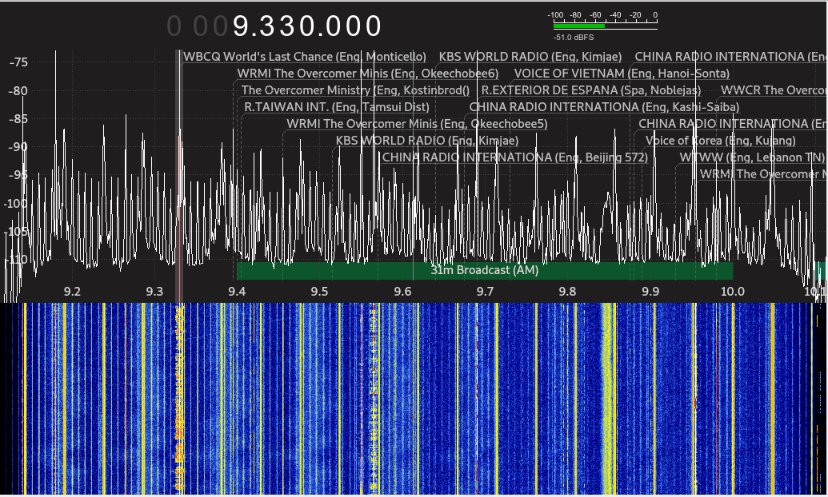Click the 10.0 frequency axis label

pyautogui.click(x=732, y=292)
